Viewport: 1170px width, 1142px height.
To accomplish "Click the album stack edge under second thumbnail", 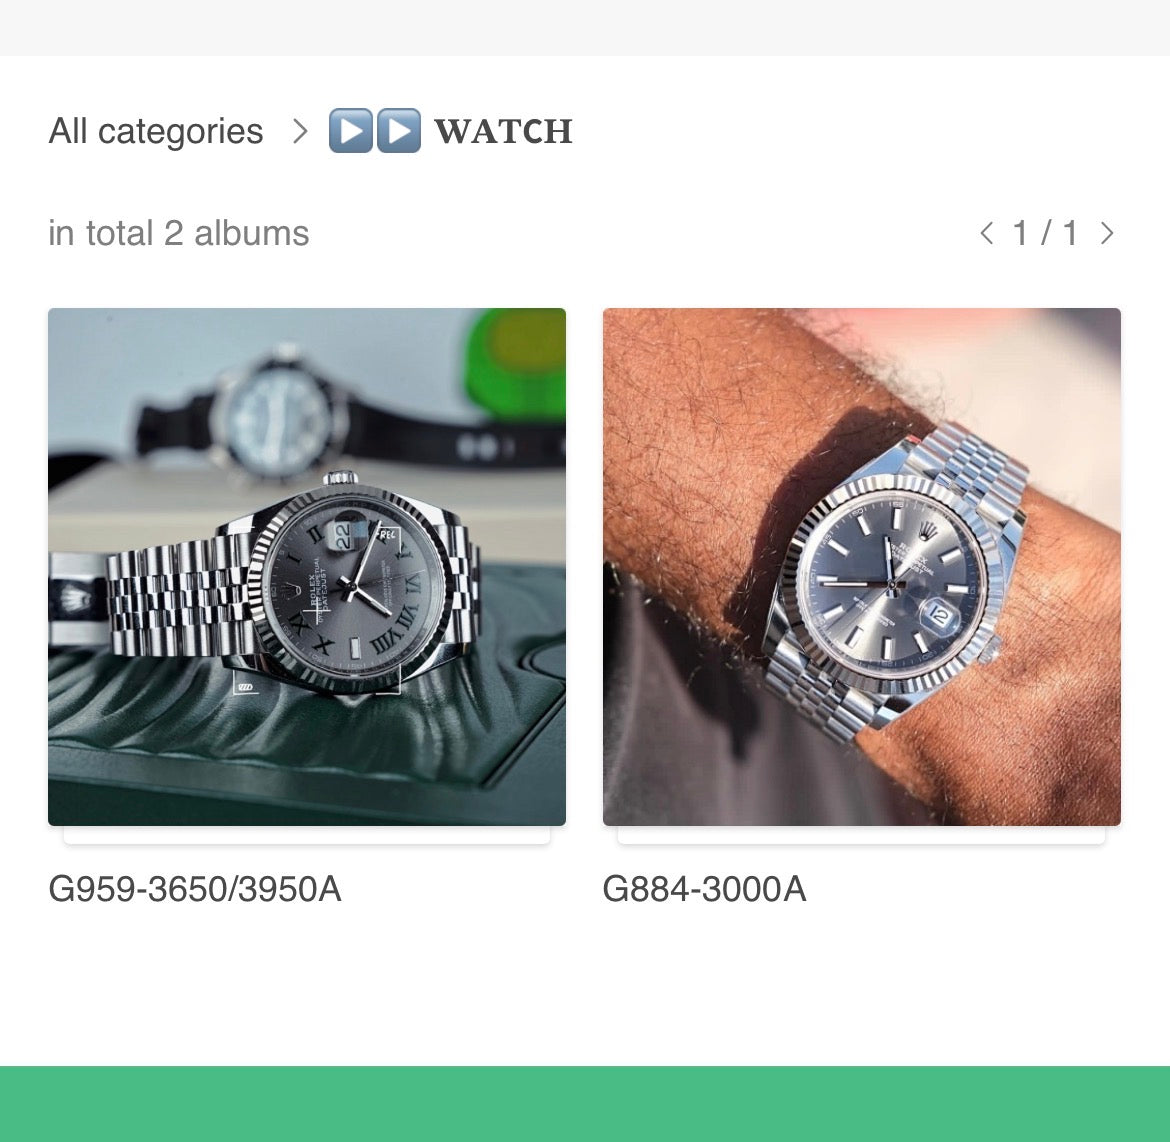I will click(862, 835).
